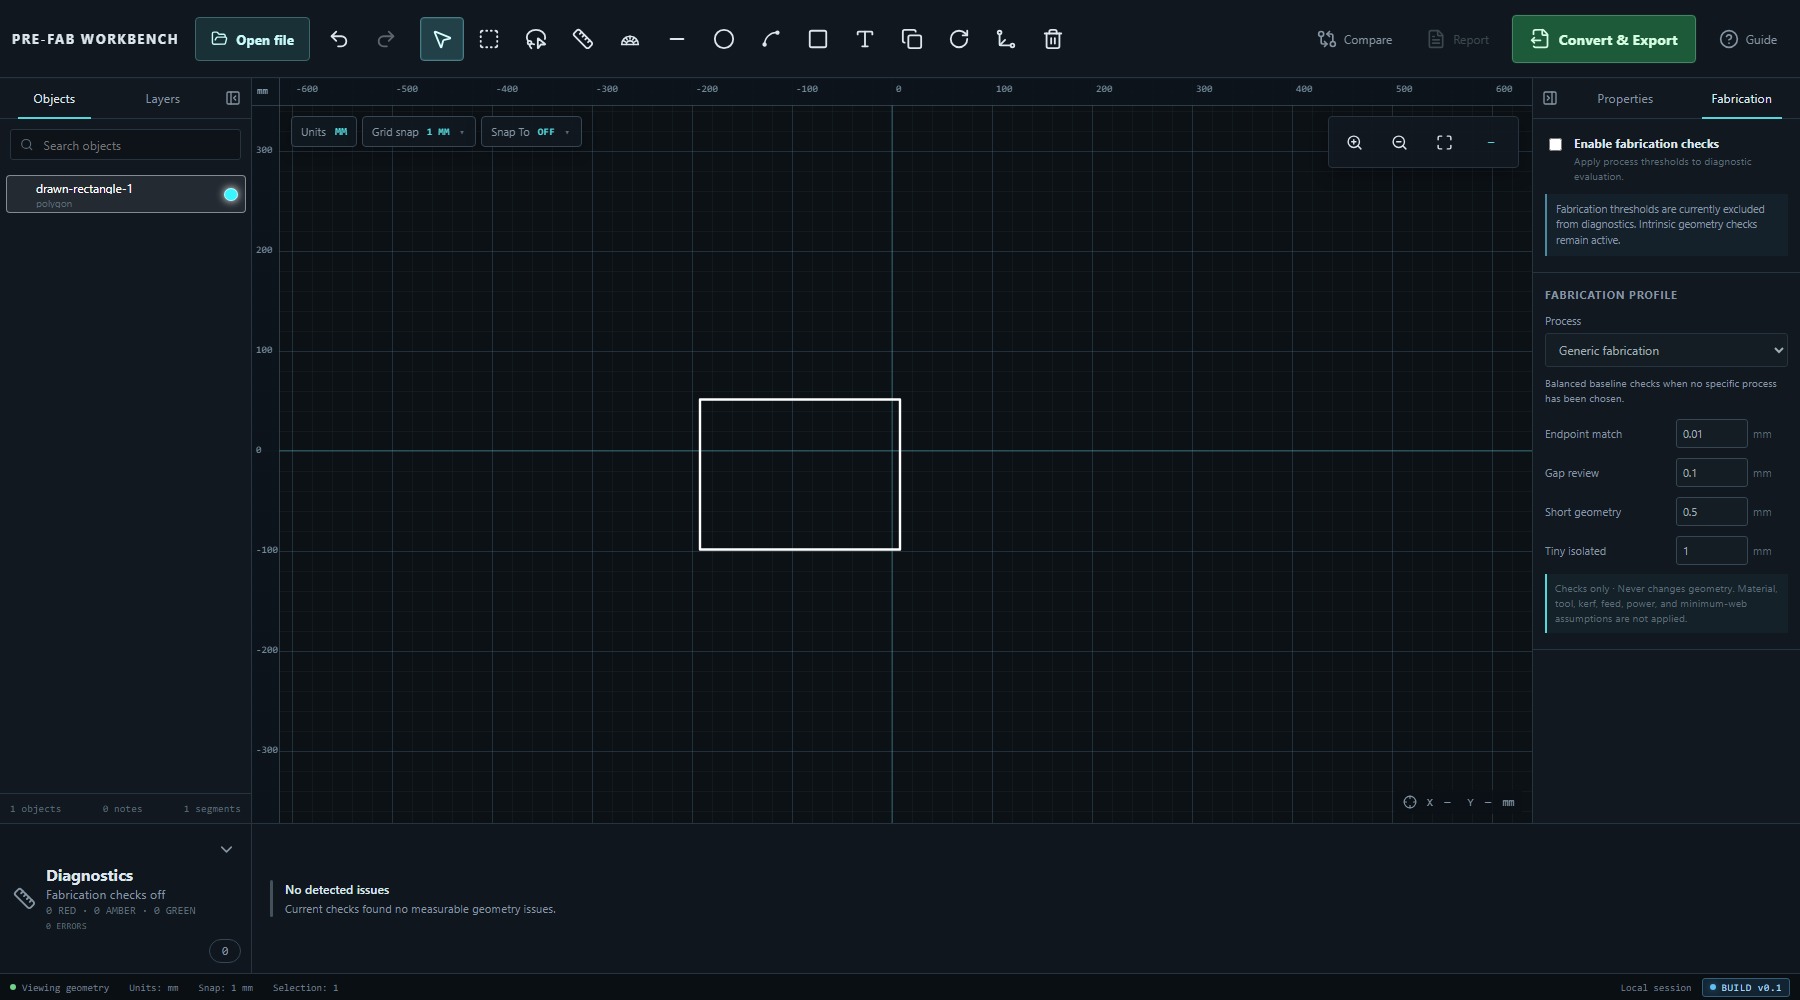Open the Grid snap dropdown

418,132
